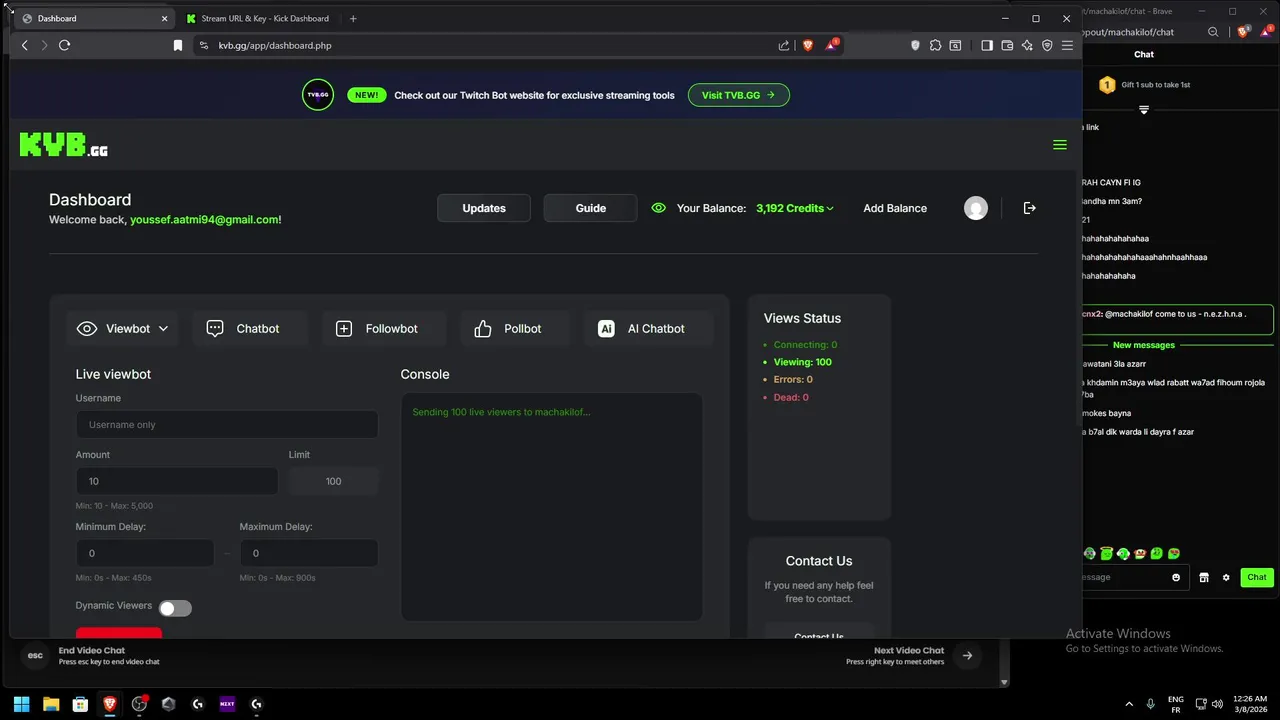Select the Dashboard browser tab
This screenshot has width=1280, height=720.
tap(93, 18)
